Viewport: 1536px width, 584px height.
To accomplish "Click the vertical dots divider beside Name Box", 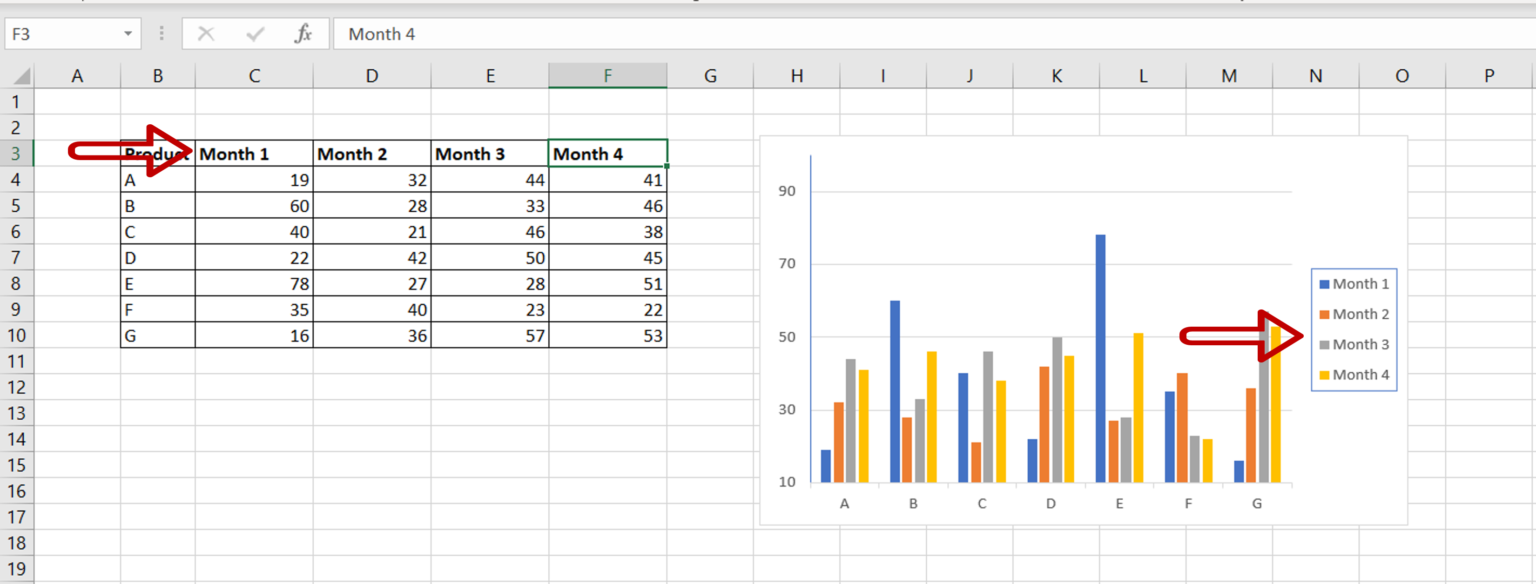I will [160, 33].
